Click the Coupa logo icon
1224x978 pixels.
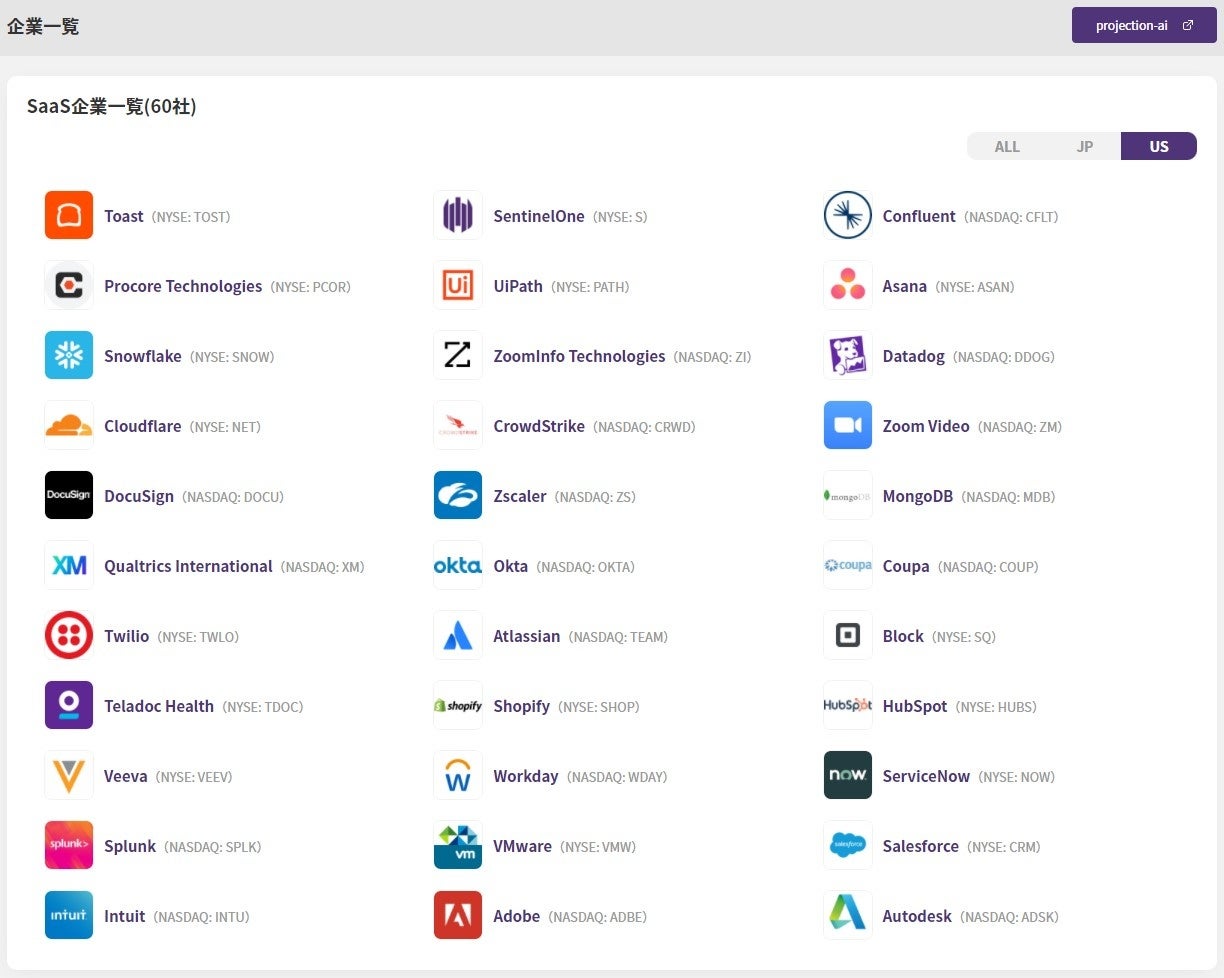848,565
